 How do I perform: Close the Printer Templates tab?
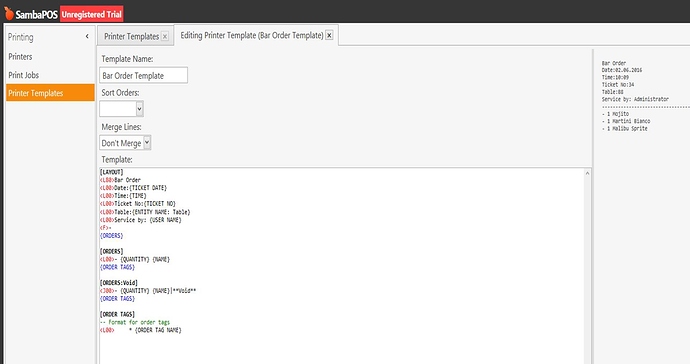[x=165, y=37]
